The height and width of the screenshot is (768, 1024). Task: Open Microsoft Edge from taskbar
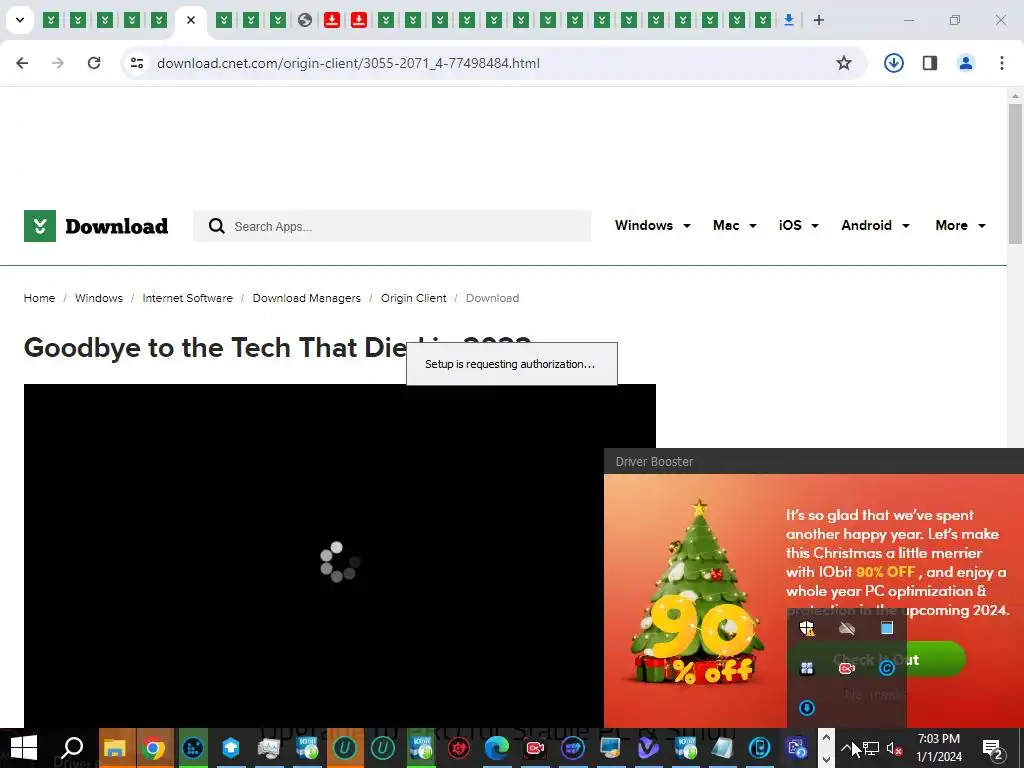click(496, 748)
